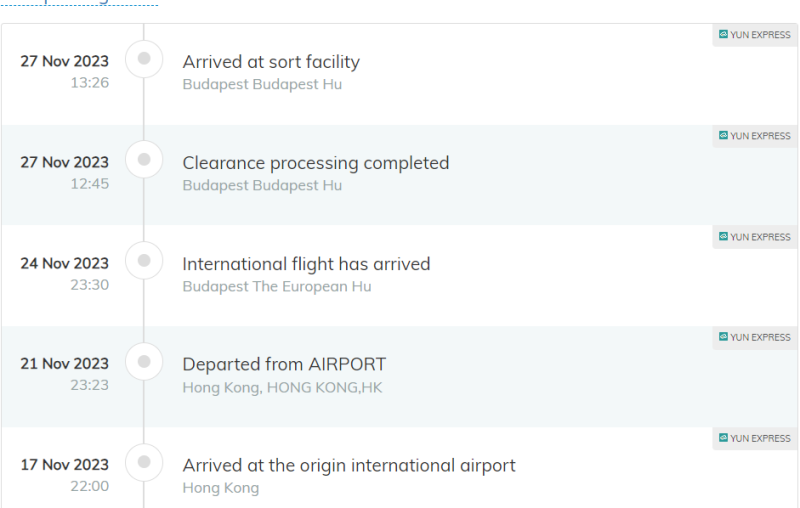Click Yun Express icon on sort facility entry
This screenshot has width=800, height=508.
(723, 34)
